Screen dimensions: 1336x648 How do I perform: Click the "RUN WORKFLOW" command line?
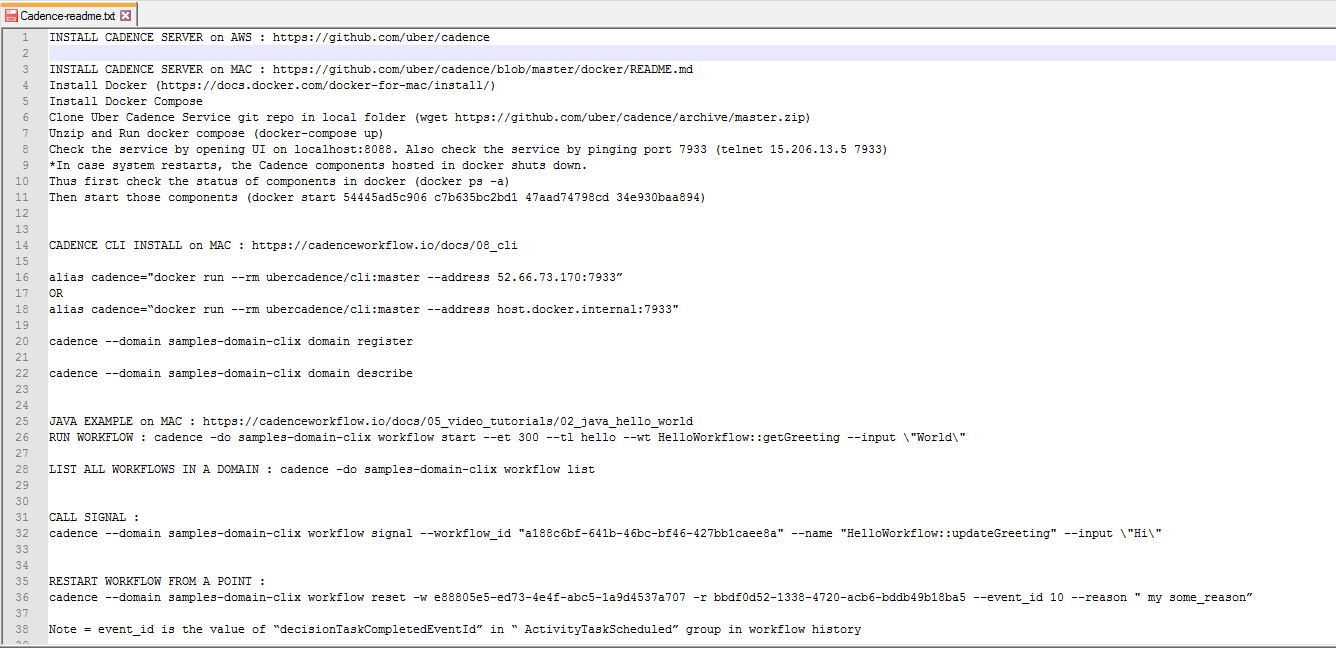click(507, 437)
